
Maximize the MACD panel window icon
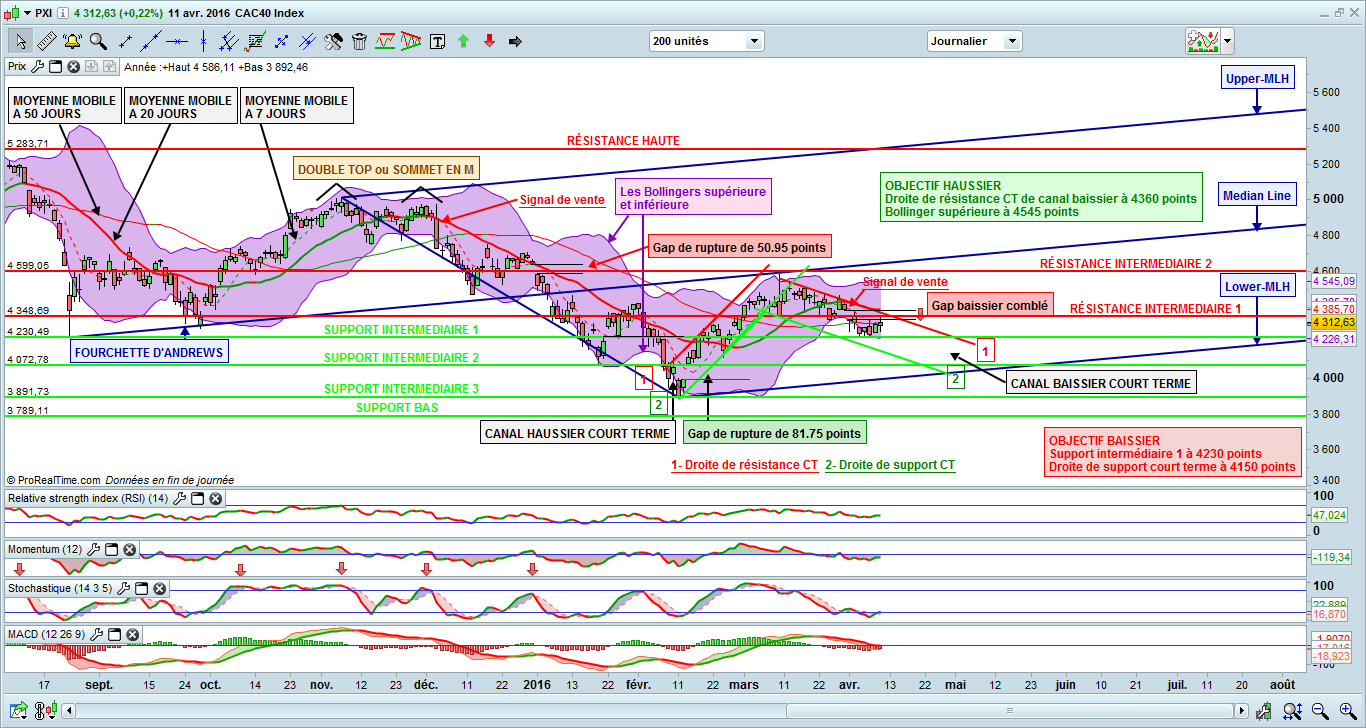[112, 634]
